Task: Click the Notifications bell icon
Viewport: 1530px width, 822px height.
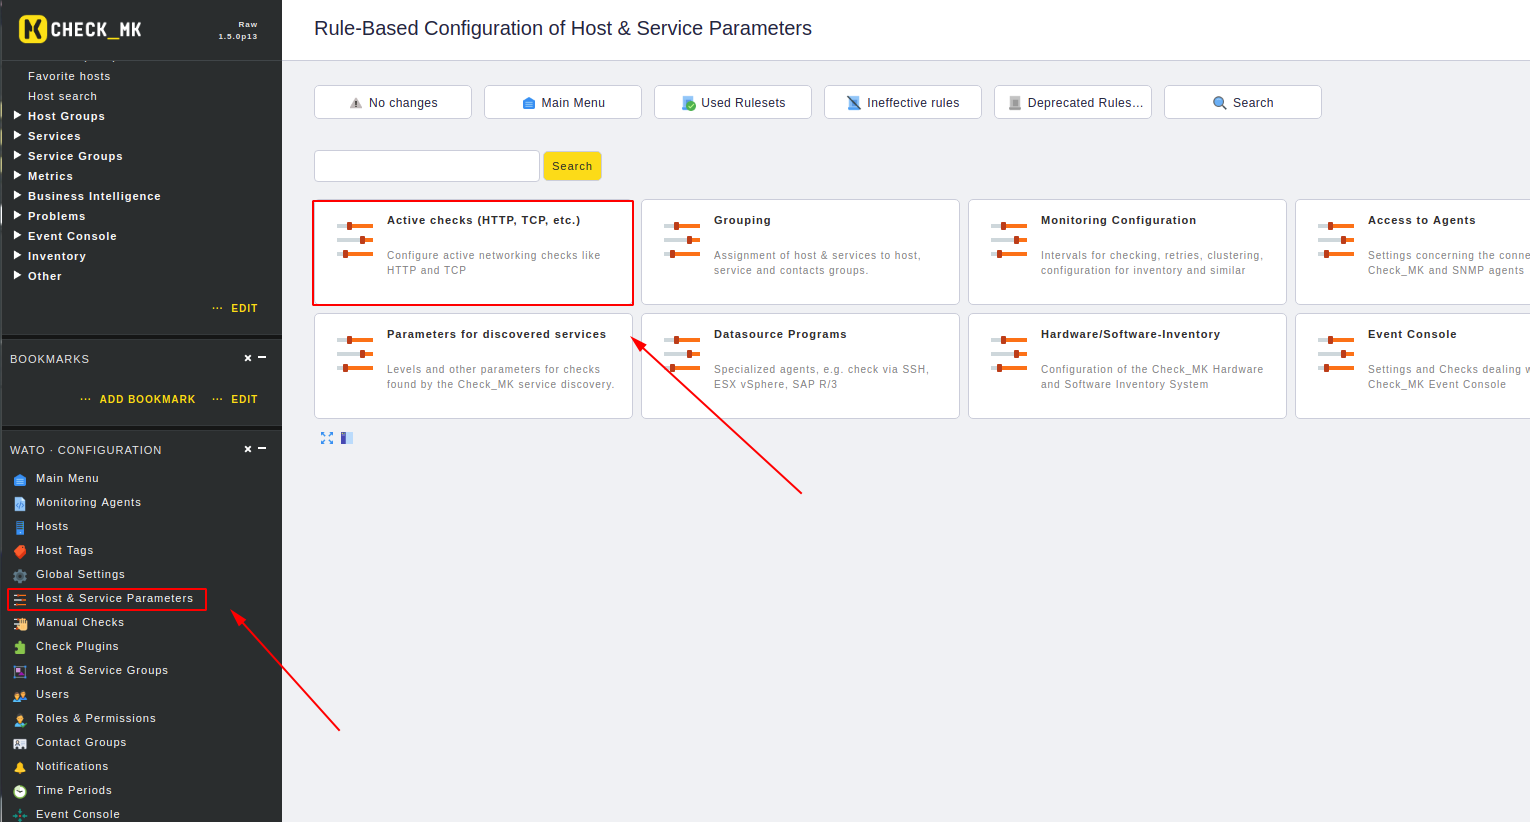Action: tap(20, 767)
